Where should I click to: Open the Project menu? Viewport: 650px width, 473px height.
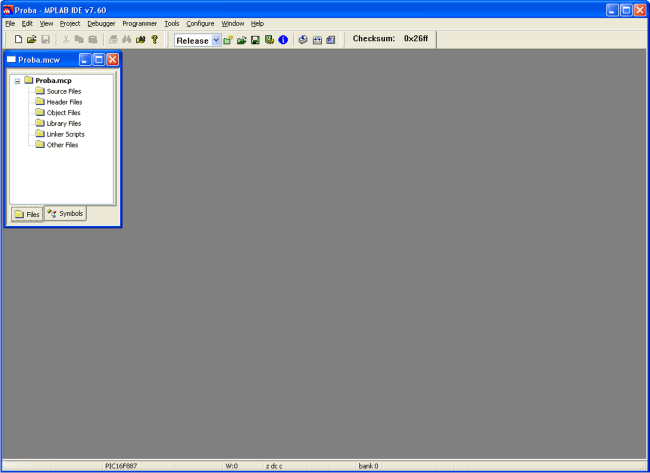coord(70,24)
